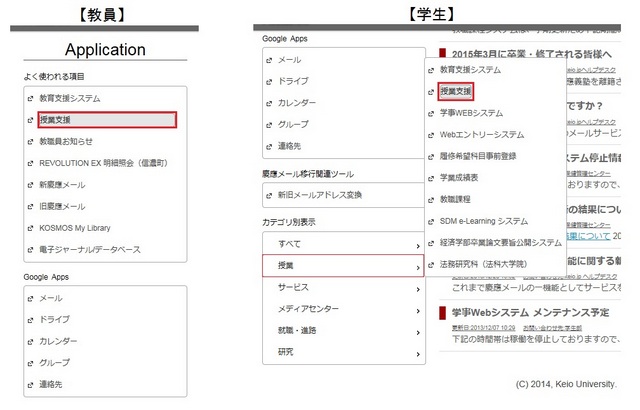The width and height of the screenshot is (640, 410).
Task: Expand the メディアセンター category arrow
Action: [x=417, y=309]
